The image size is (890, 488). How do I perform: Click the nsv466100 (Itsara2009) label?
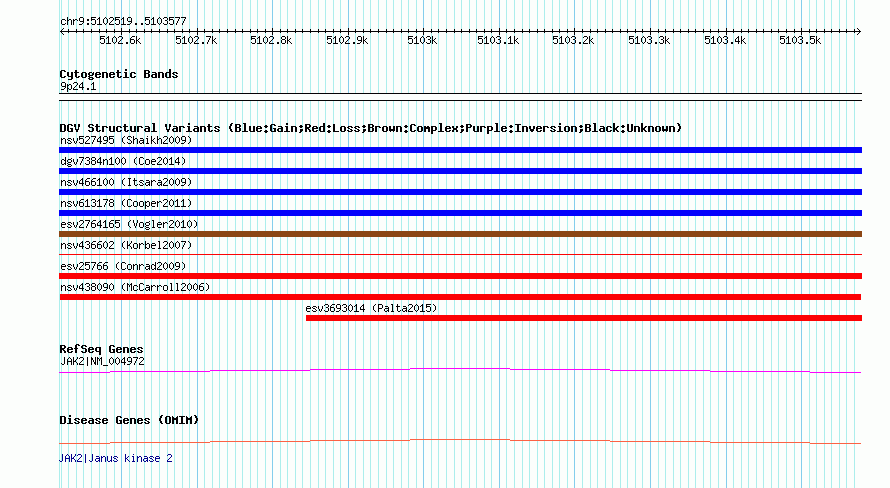point(126,182)
